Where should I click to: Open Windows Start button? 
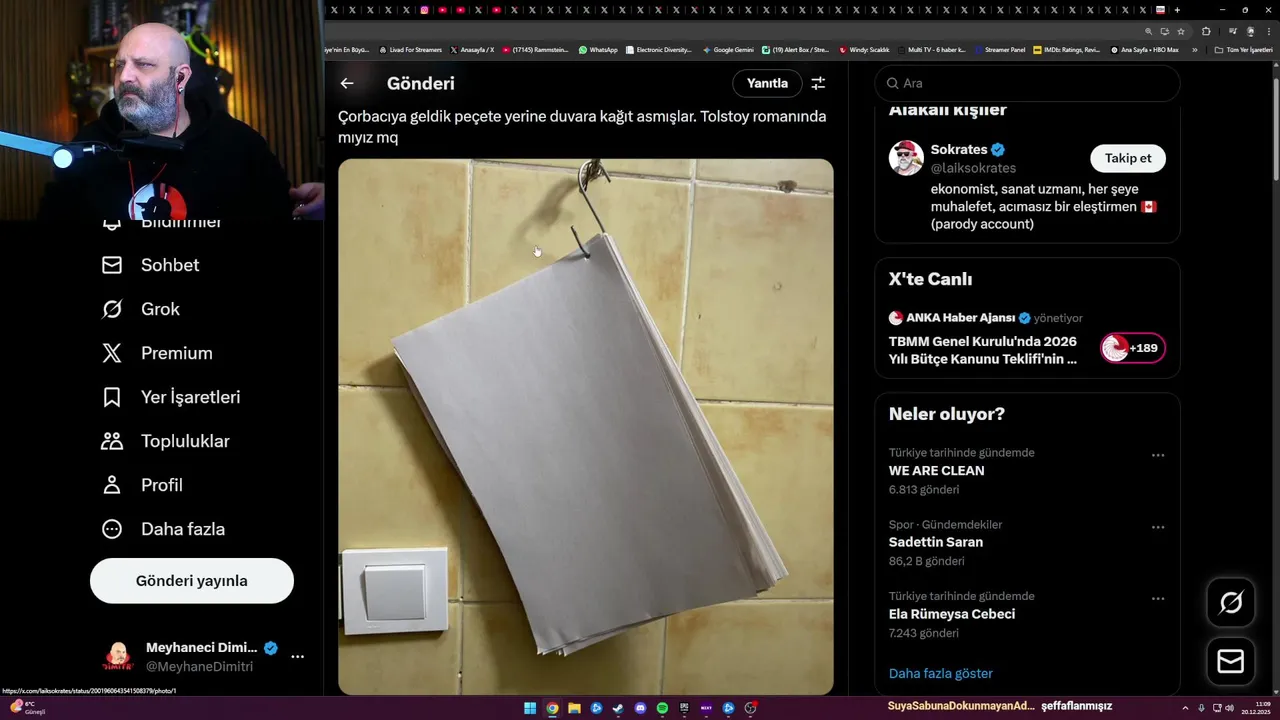click(530, 708)
